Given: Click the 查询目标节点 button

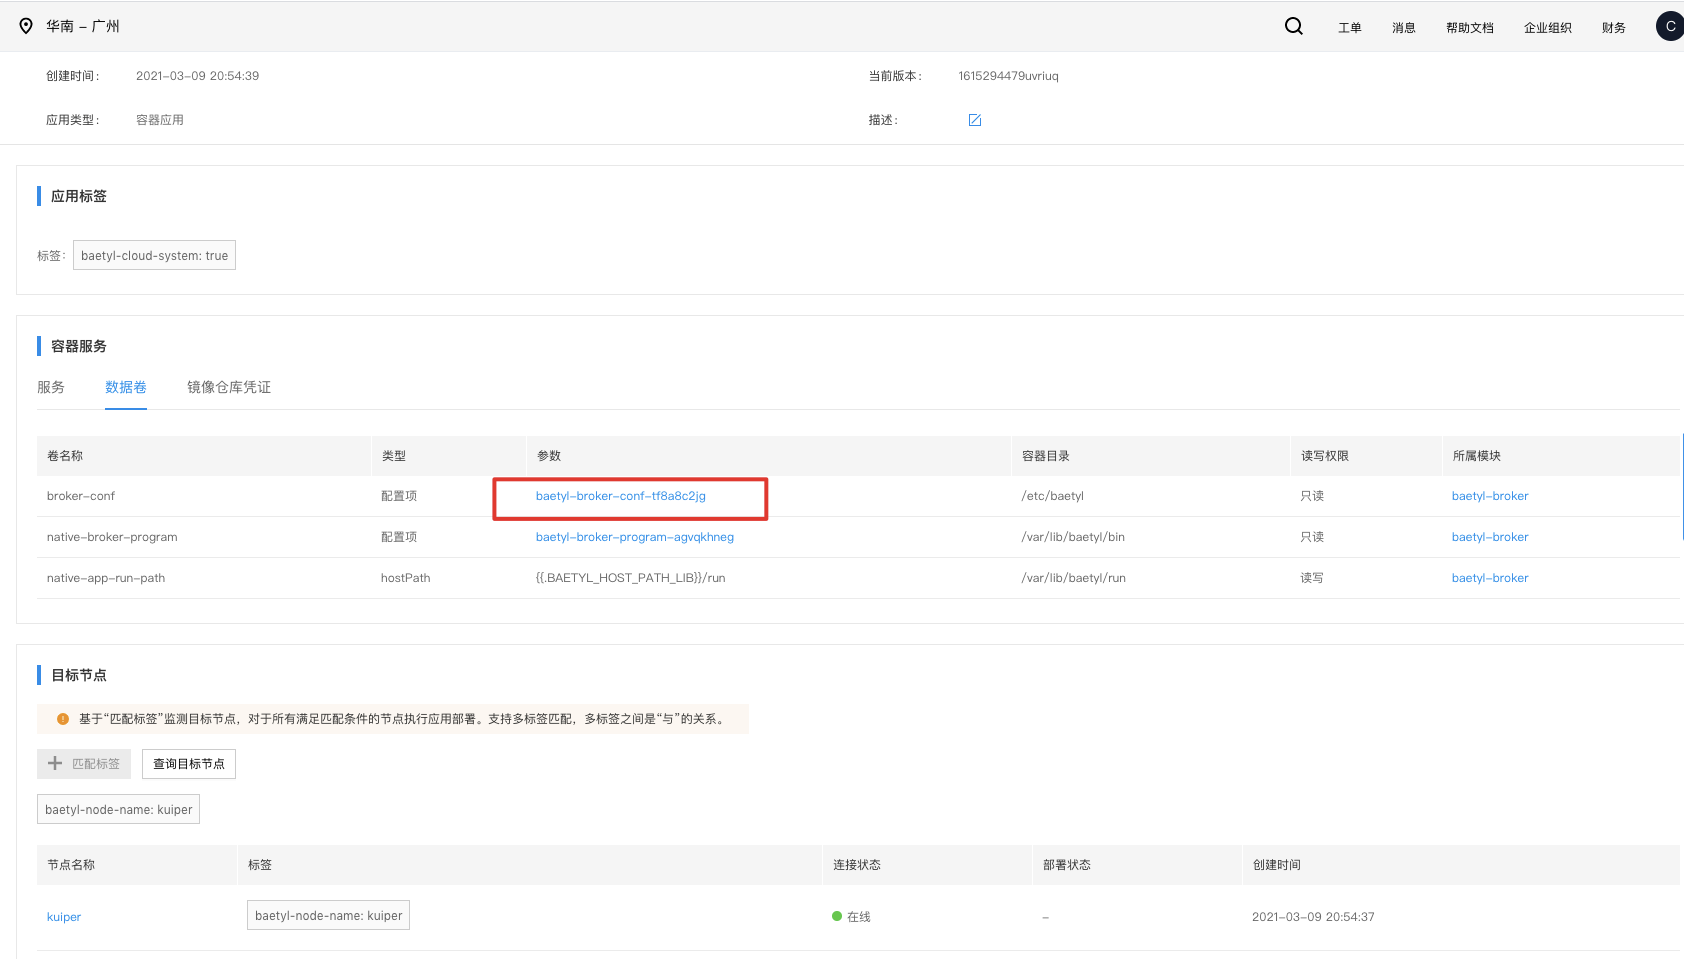Looking at the screenshot, I should (189, 764).
